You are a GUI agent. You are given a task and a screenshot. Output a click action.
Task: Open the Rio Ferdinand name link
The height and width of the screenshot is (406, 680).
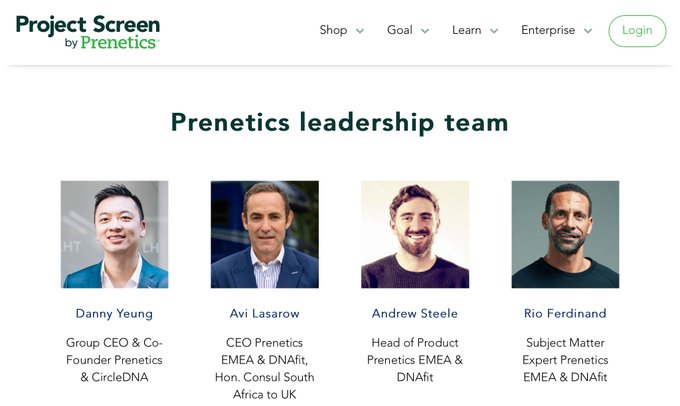coord(565,313)
